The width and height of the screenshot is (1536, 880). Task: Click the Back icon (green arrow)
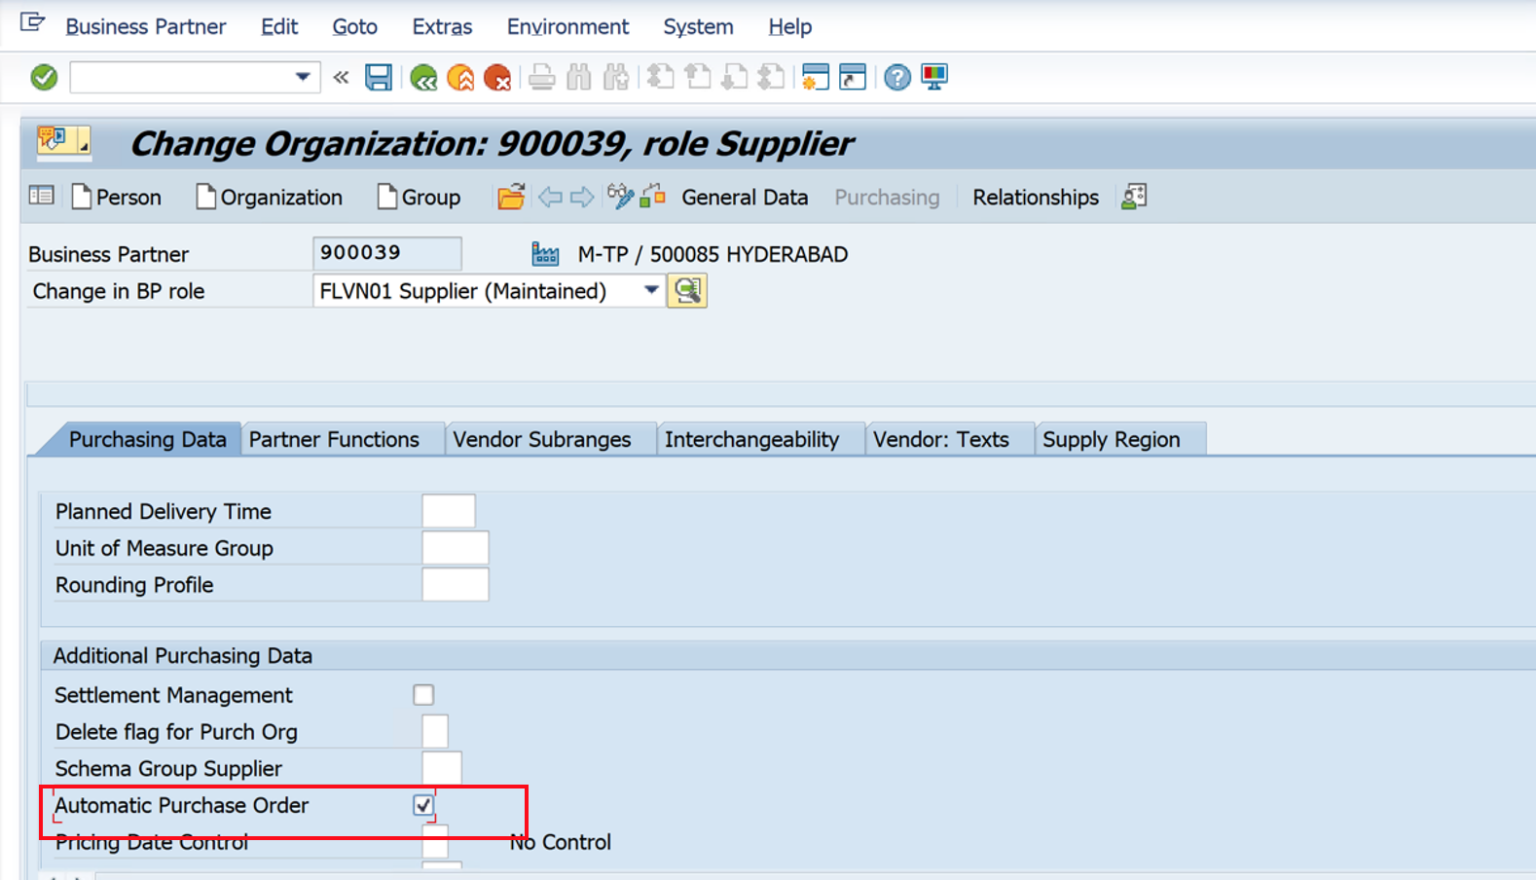coord(423,77)
